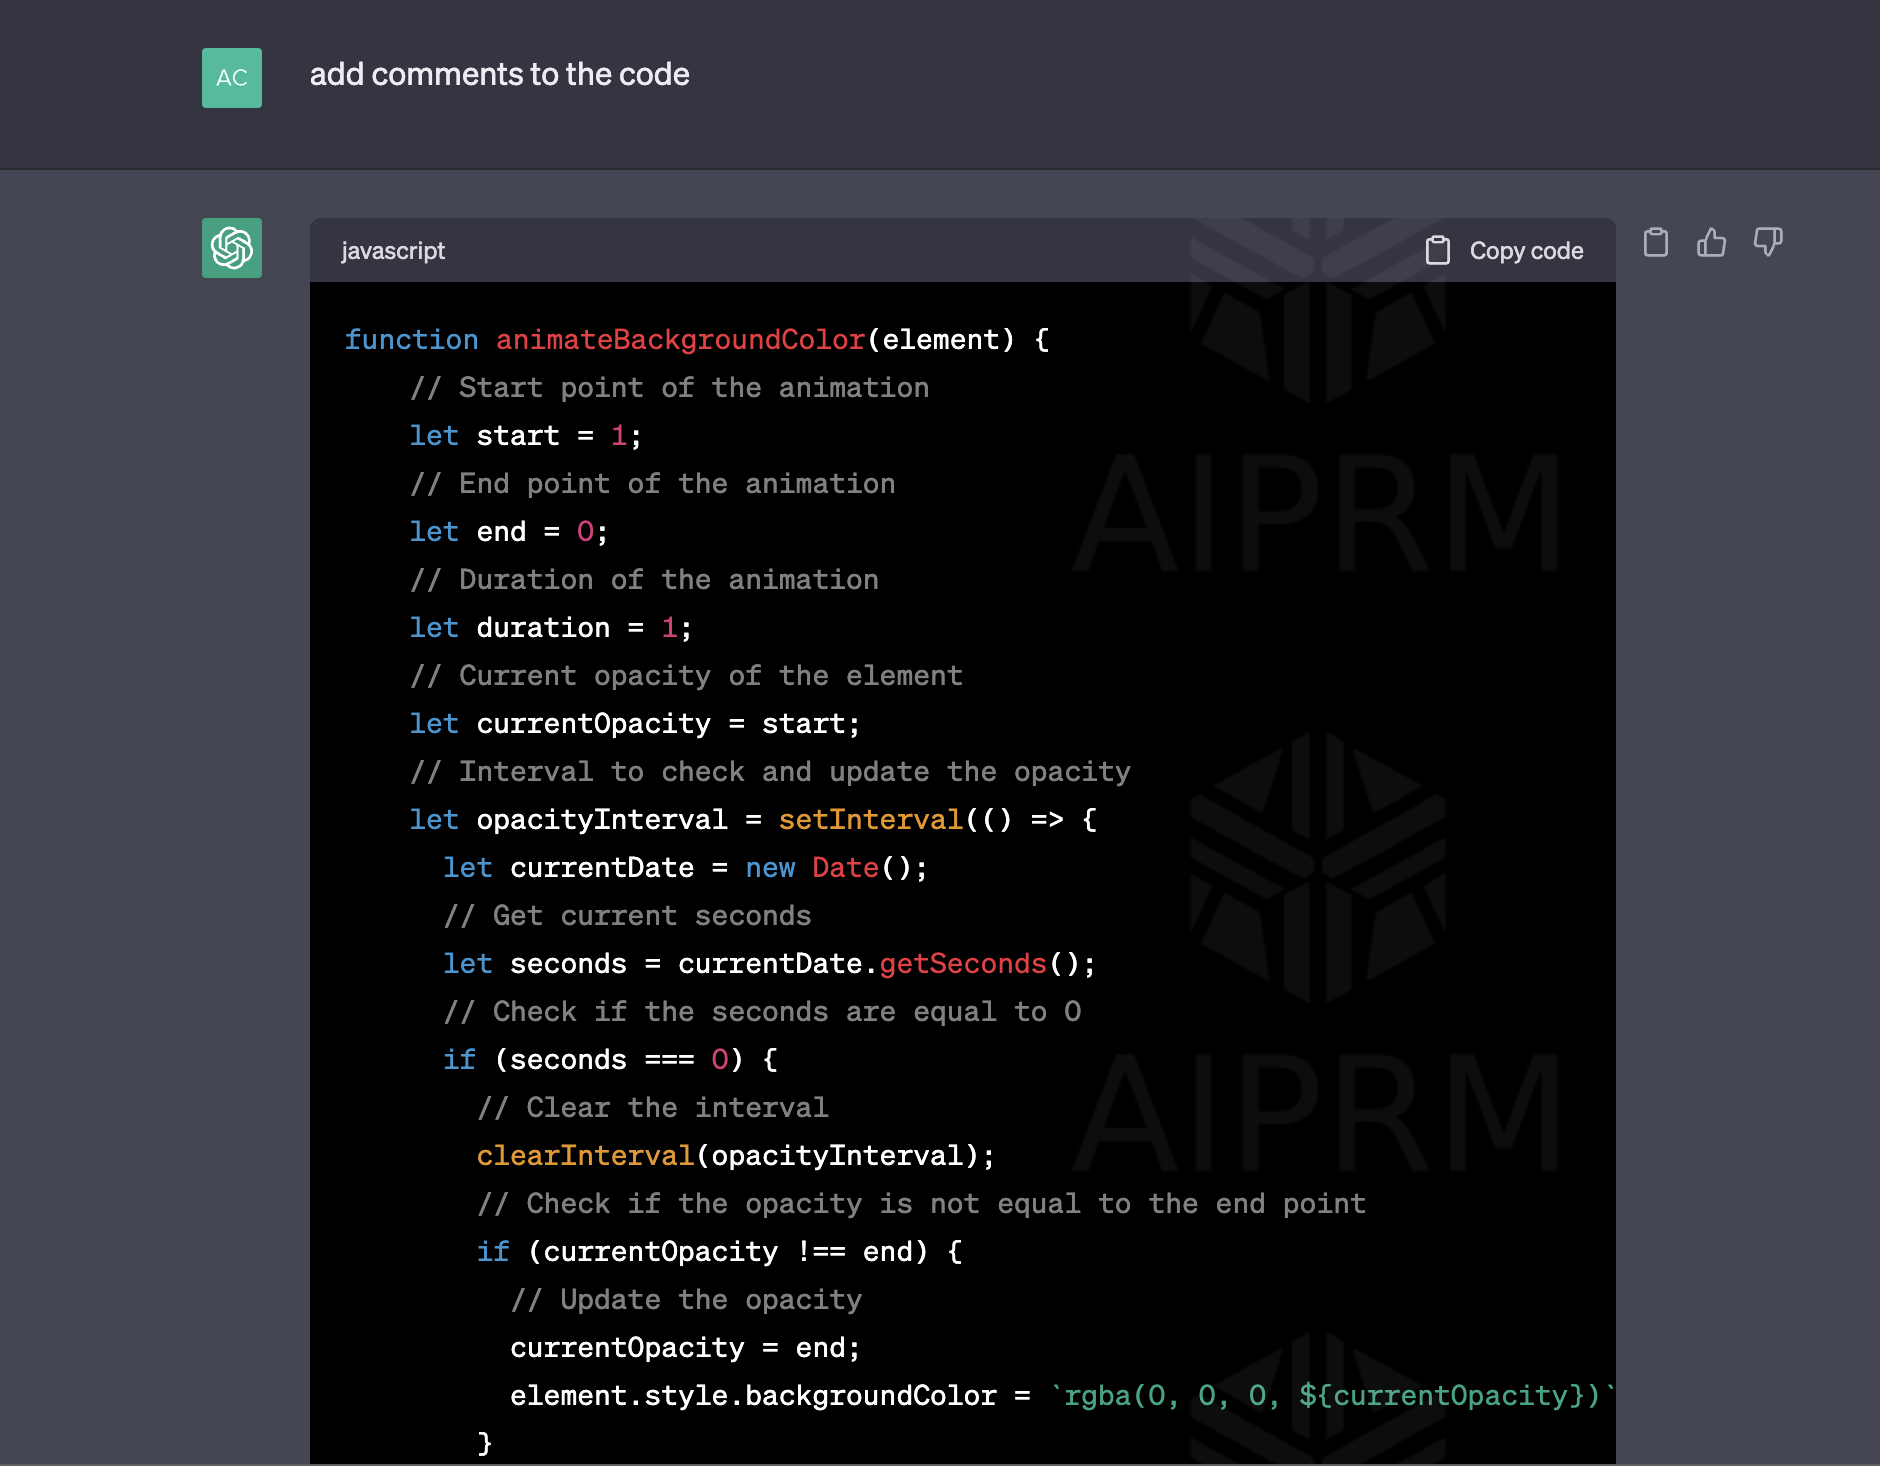
Task: Click comment 'Duration of the animation'
Action: [645, 580]
